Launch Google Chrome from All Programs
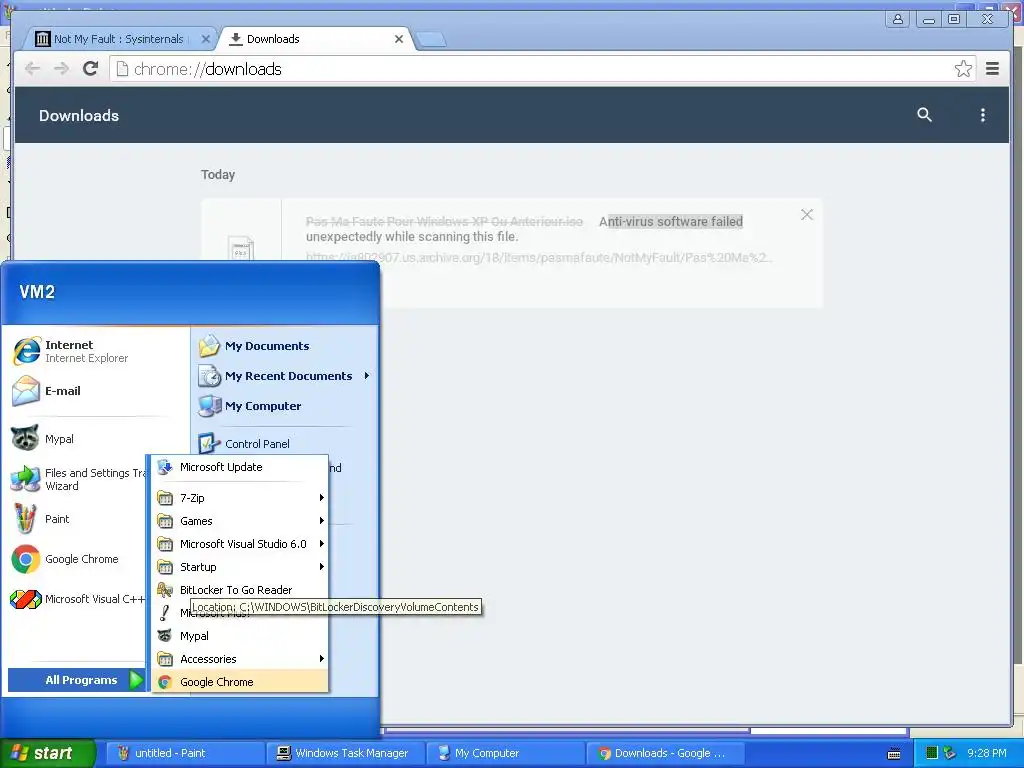 point(240,682)
